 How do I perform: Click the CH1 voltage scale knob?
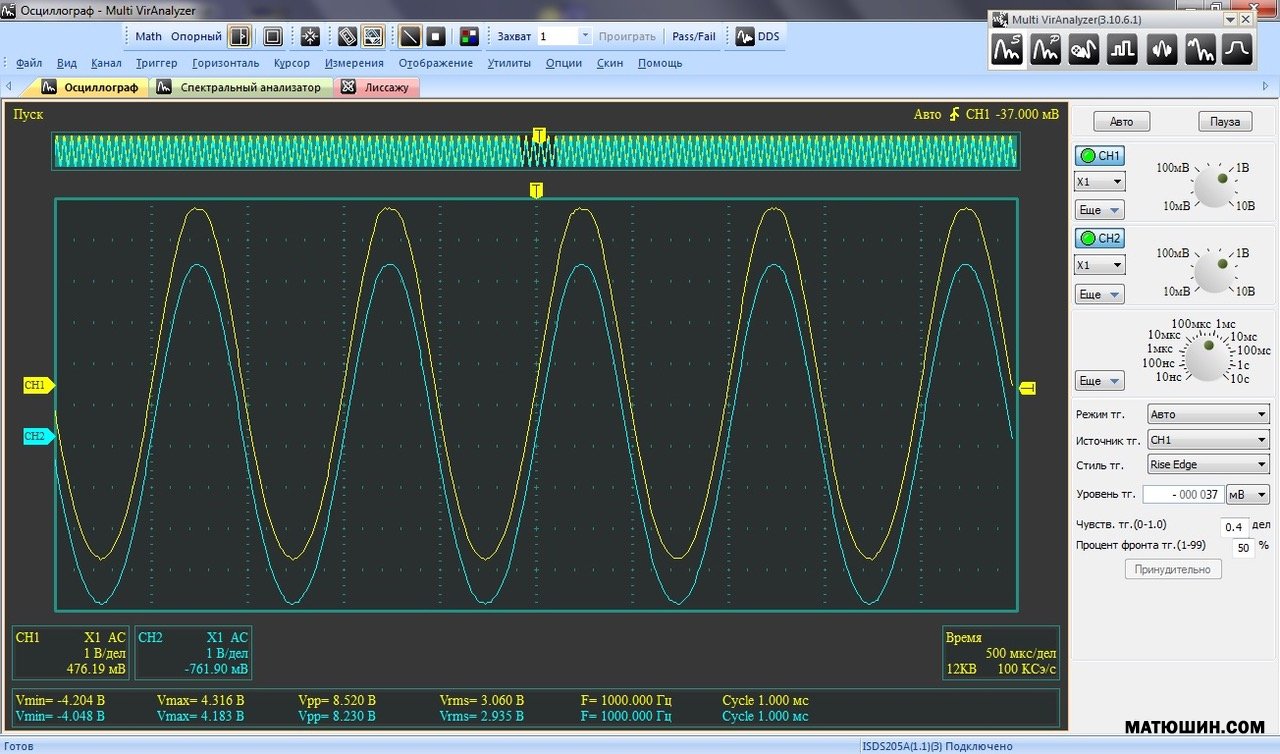(1212, 187)
